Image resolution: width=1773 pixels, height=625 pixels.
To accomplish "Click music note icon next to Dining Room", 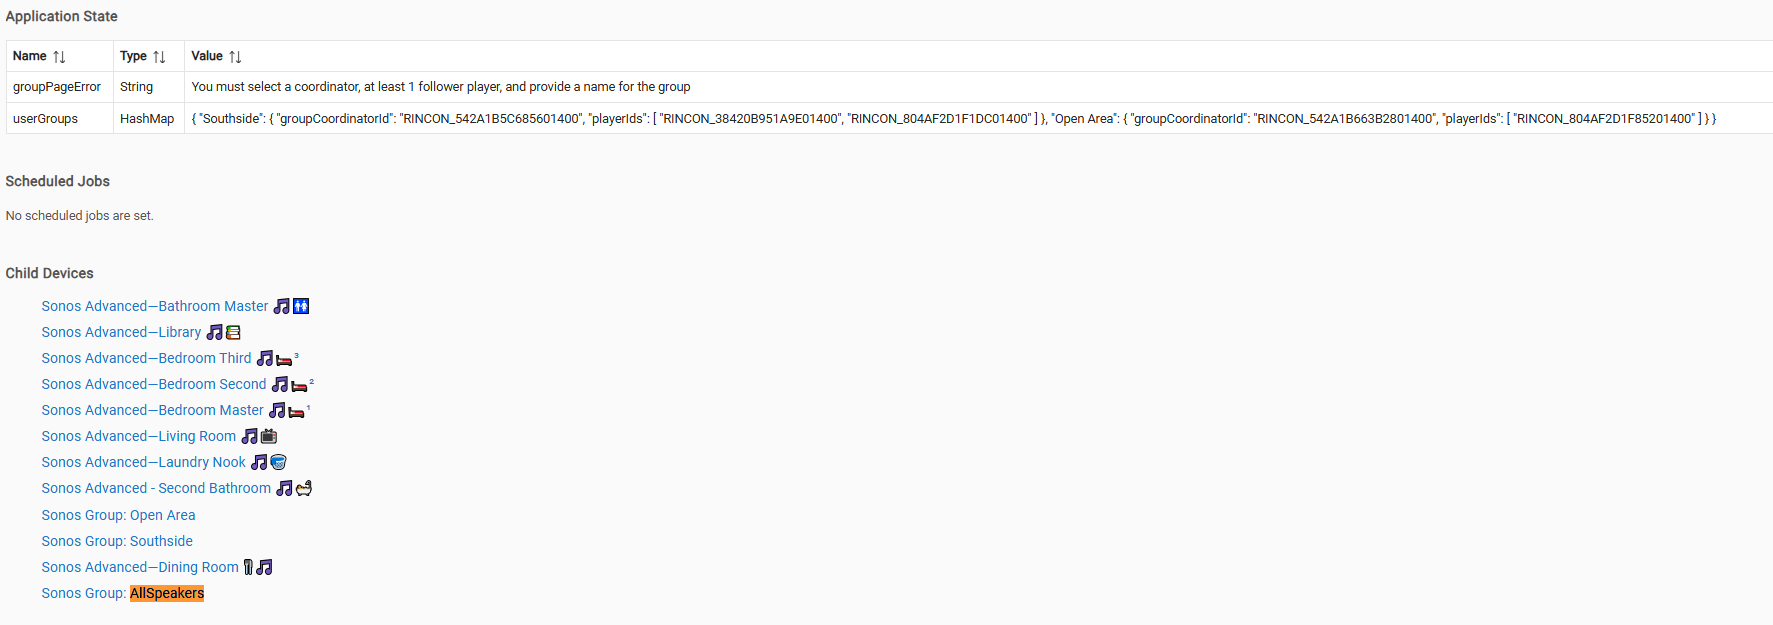I will (265, 567).
